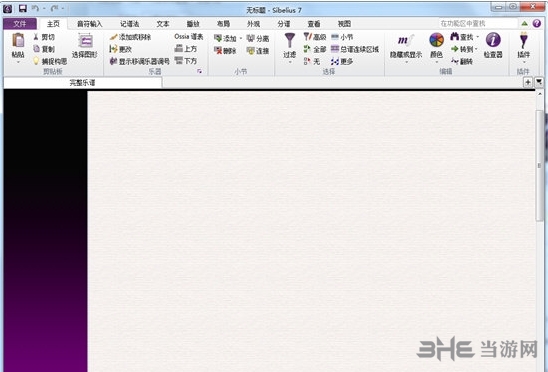
Task: Switch to the View (视图) tab
Action: coord(344,24)
